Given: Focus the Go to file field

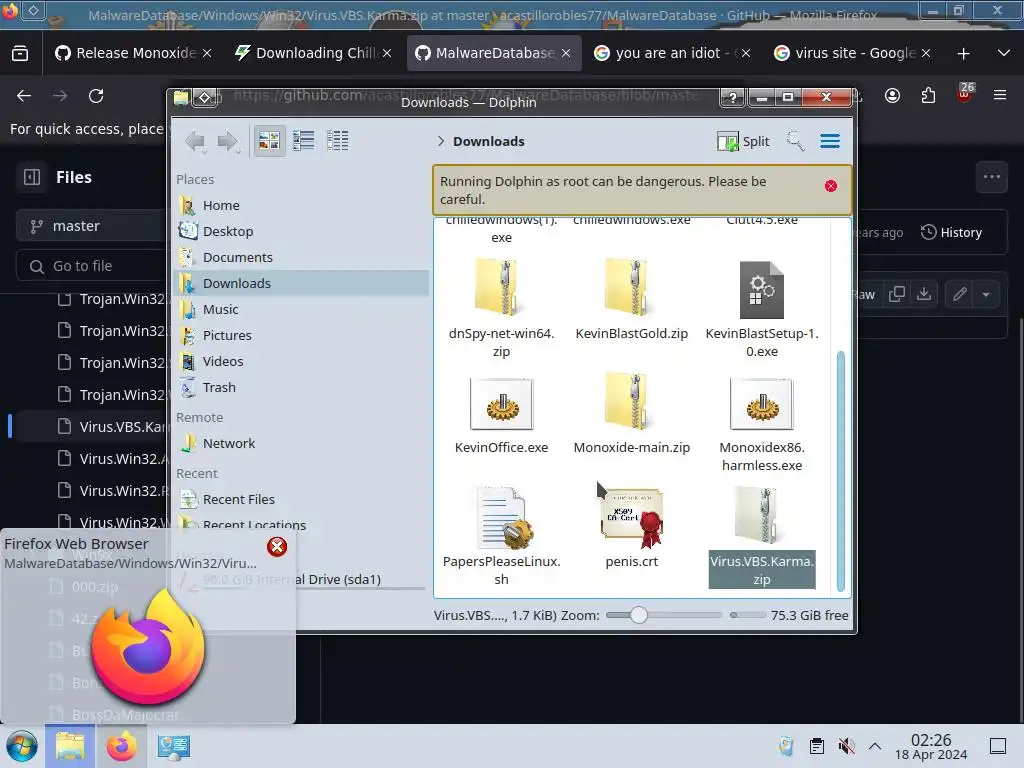Looking at the screenshot, I should click(91, 266).
